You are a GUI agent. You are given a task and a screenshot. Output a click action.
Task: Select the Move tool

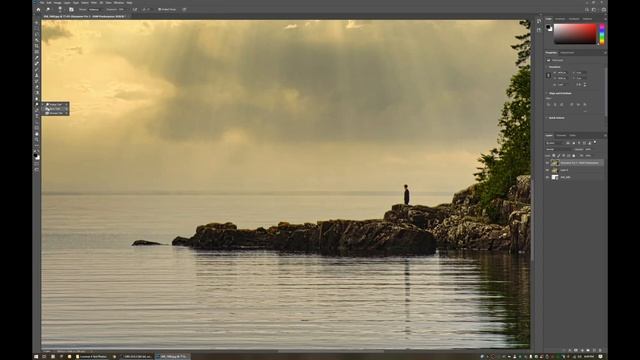pyautogui.click(x=37, y=23)
